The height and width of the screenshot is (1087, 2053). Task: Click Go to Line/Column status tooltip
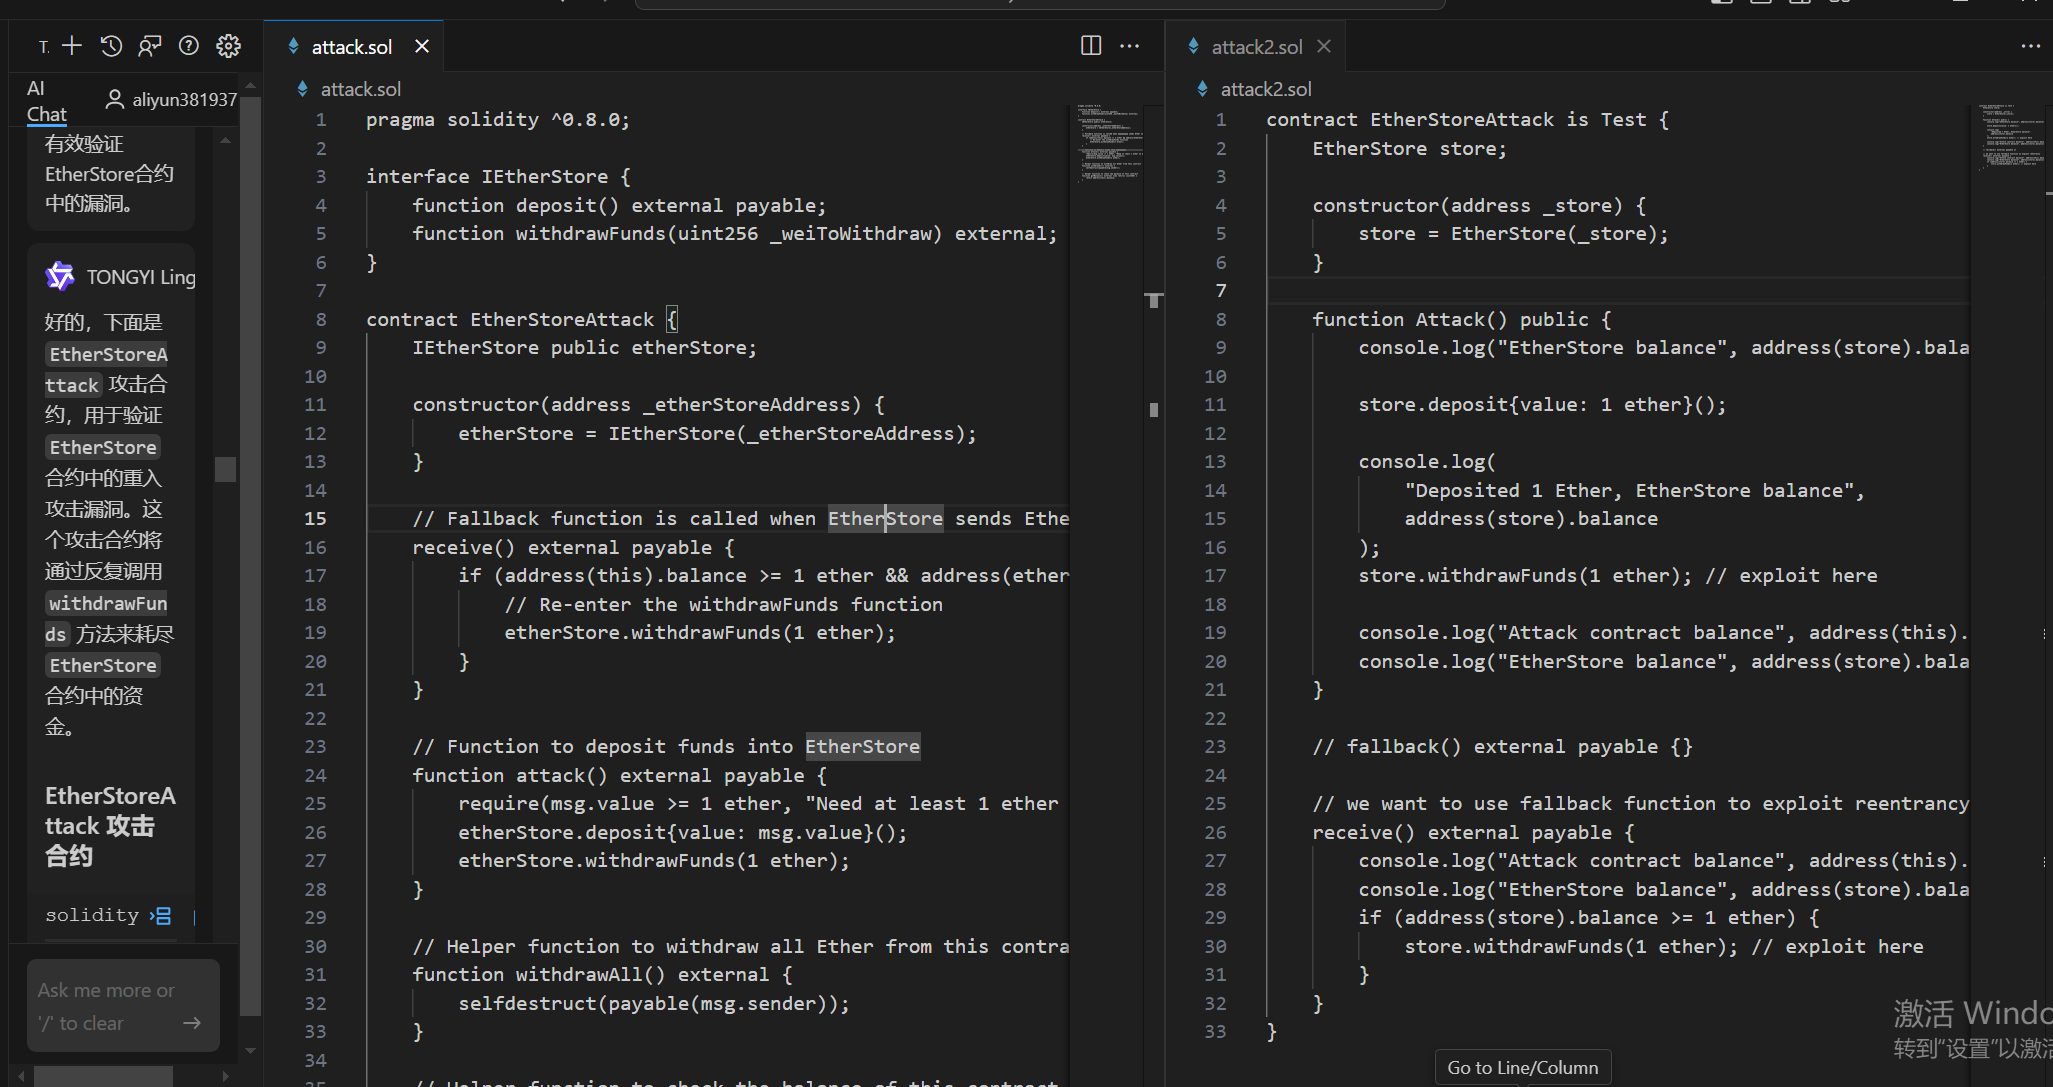tap(1523, 1067)
